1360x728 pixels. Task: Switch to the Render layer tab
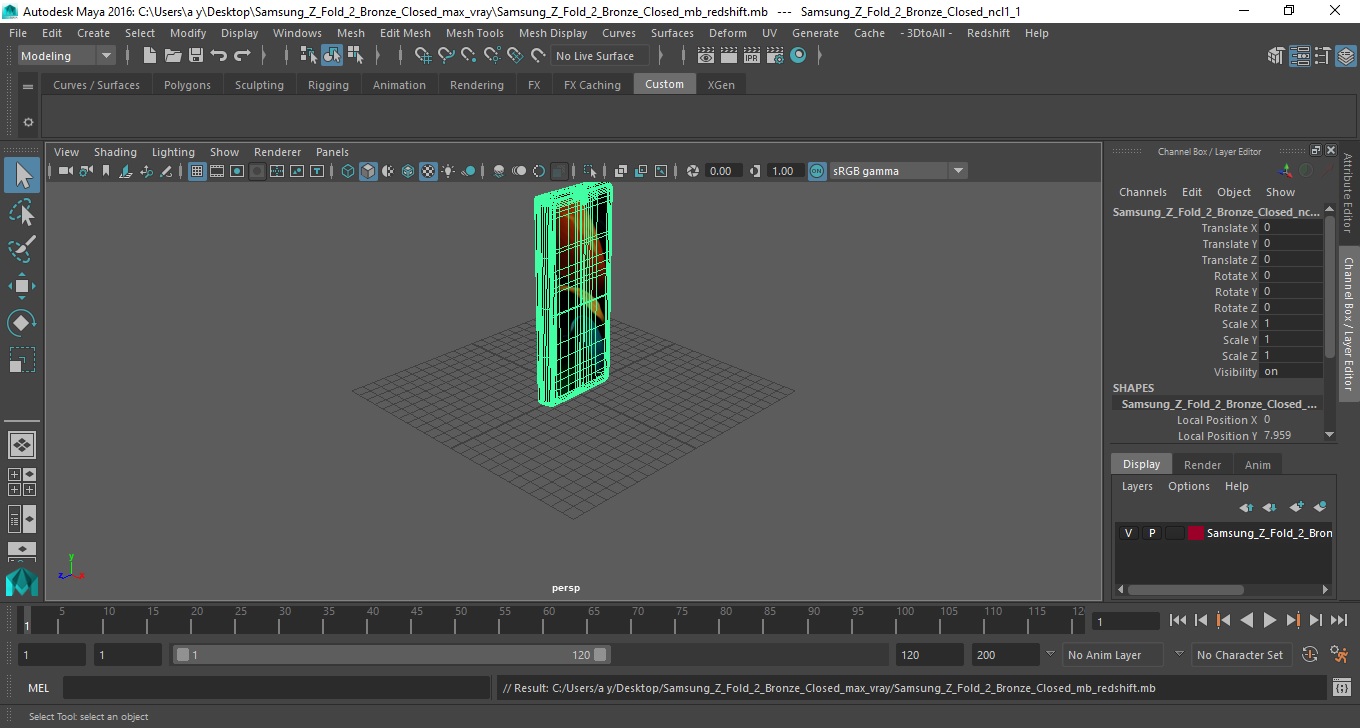[x=1202, y=465]
